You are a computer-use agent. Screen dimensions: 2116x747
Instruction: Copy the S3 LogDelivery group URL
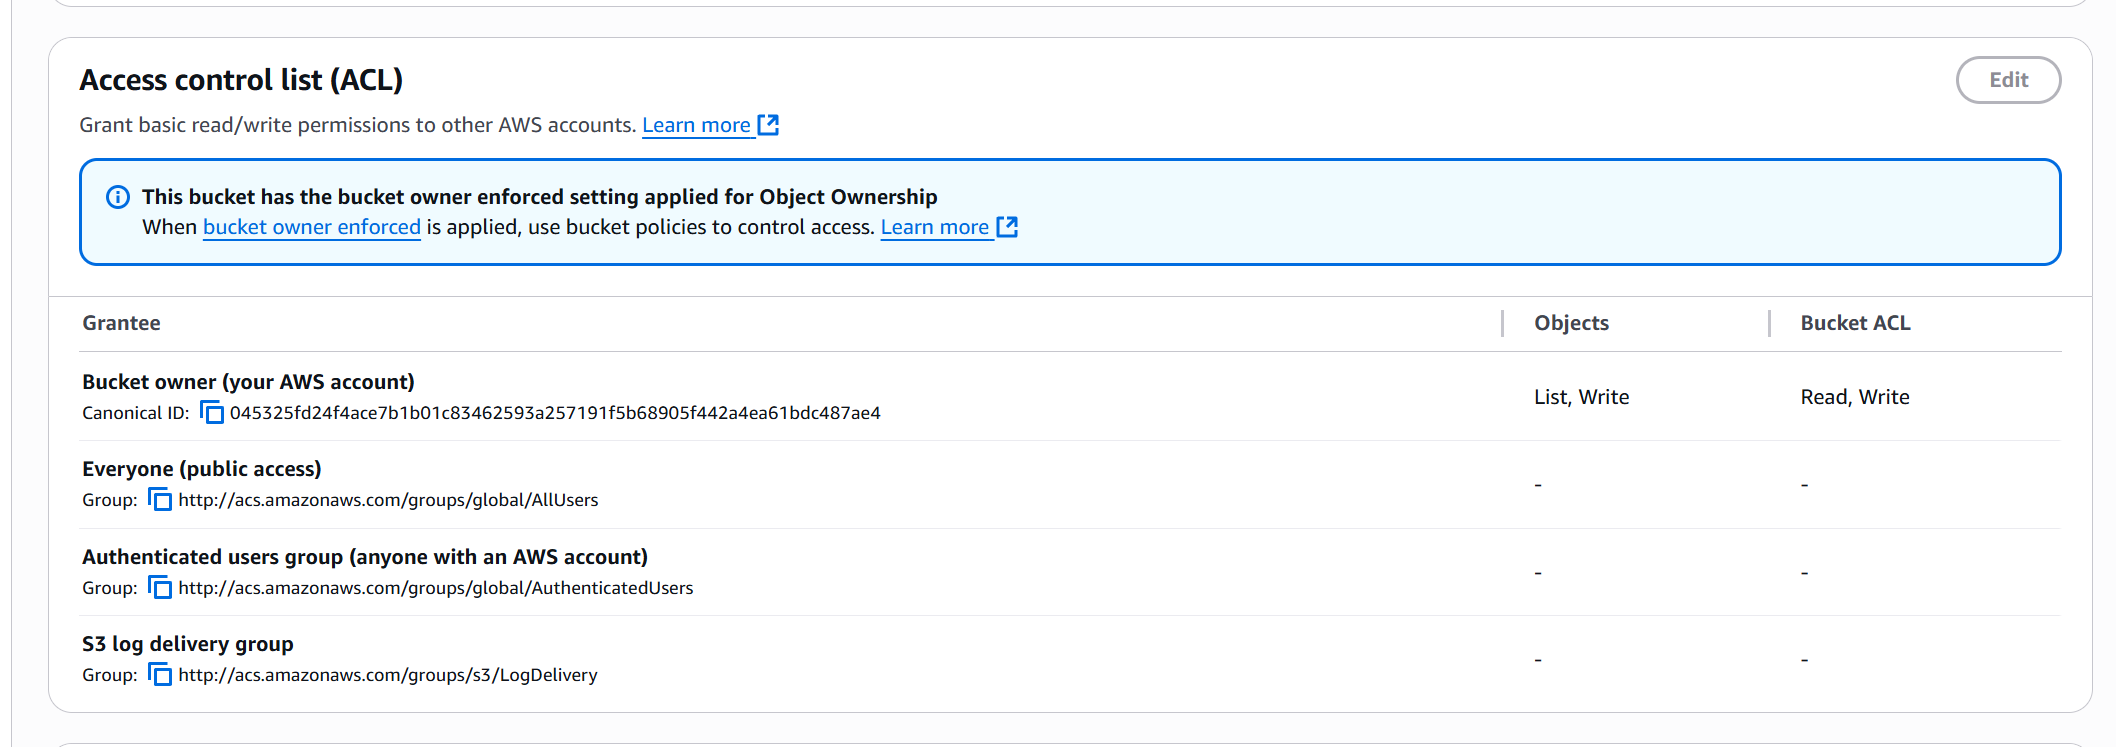point(160,674)
